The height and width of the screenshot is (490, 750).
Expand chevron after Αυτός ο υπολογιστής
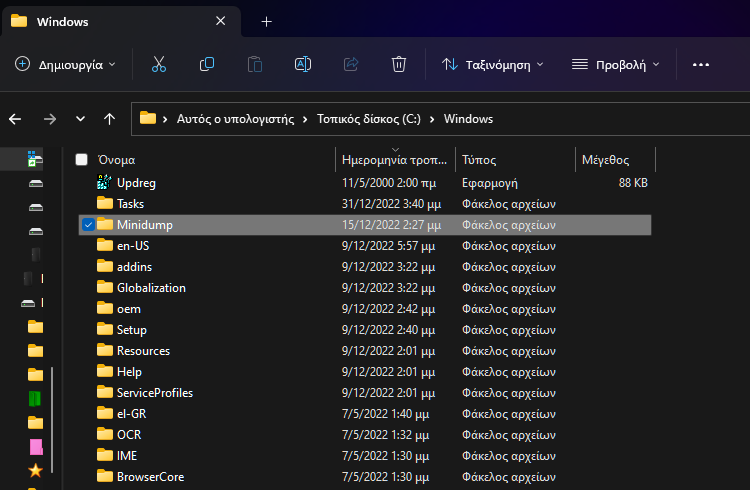(x=305, y=119)
